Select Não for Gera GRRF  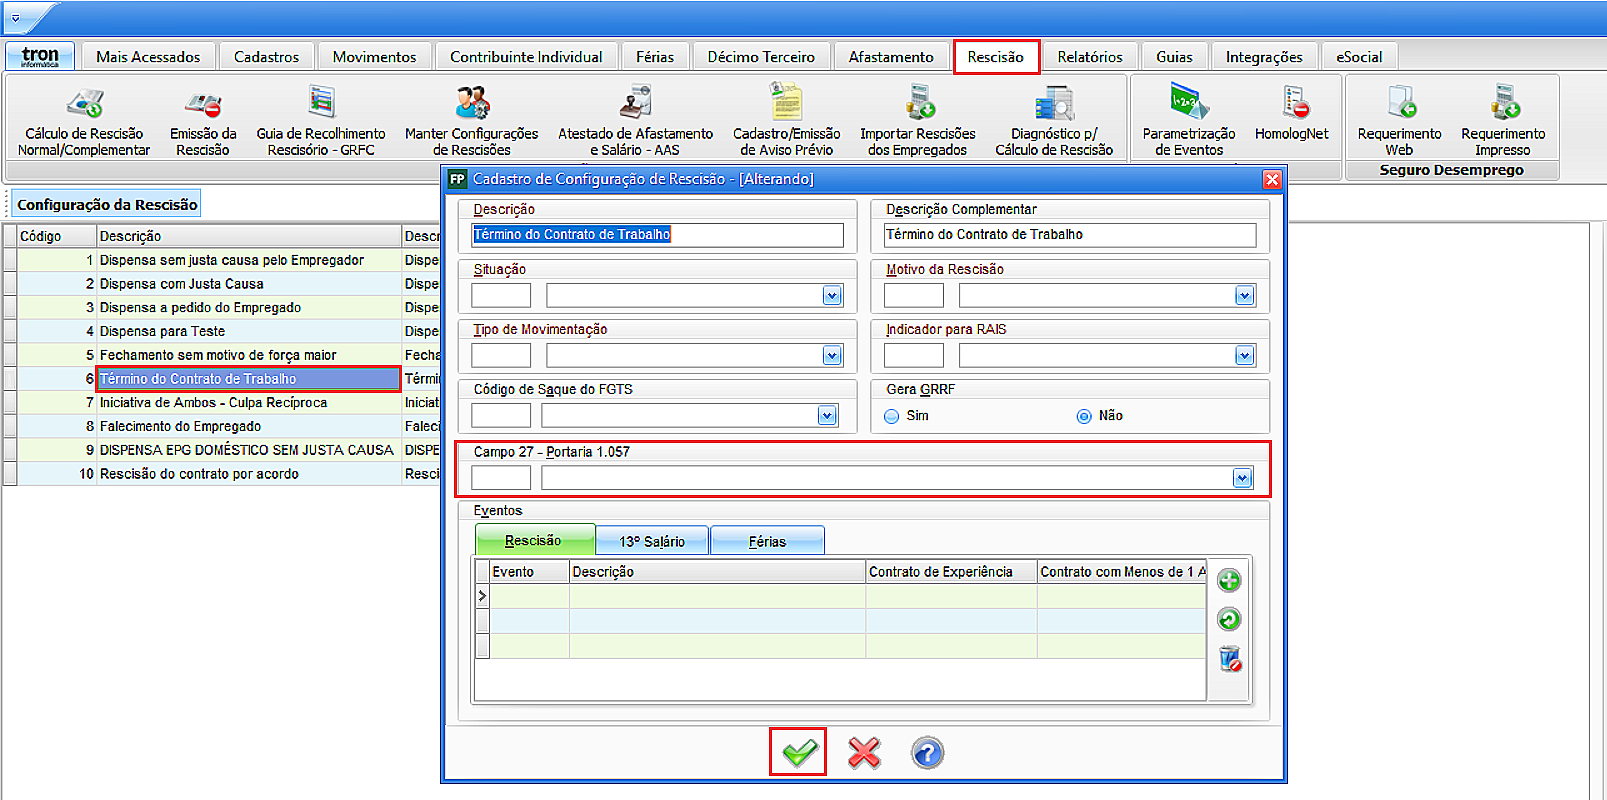[x=1084, y=416]
